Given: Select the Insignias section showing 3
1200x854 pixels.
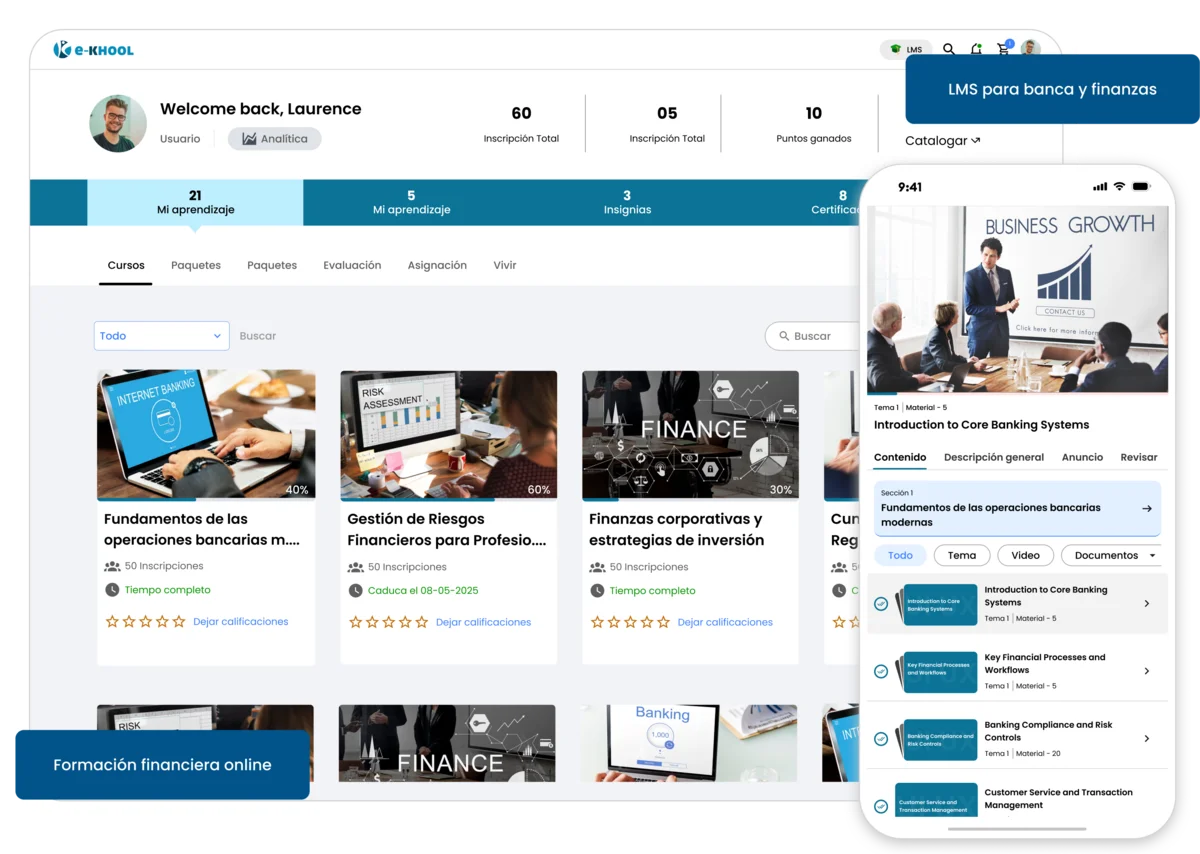Looking at the screenshot, I should (x=627, y=202).
